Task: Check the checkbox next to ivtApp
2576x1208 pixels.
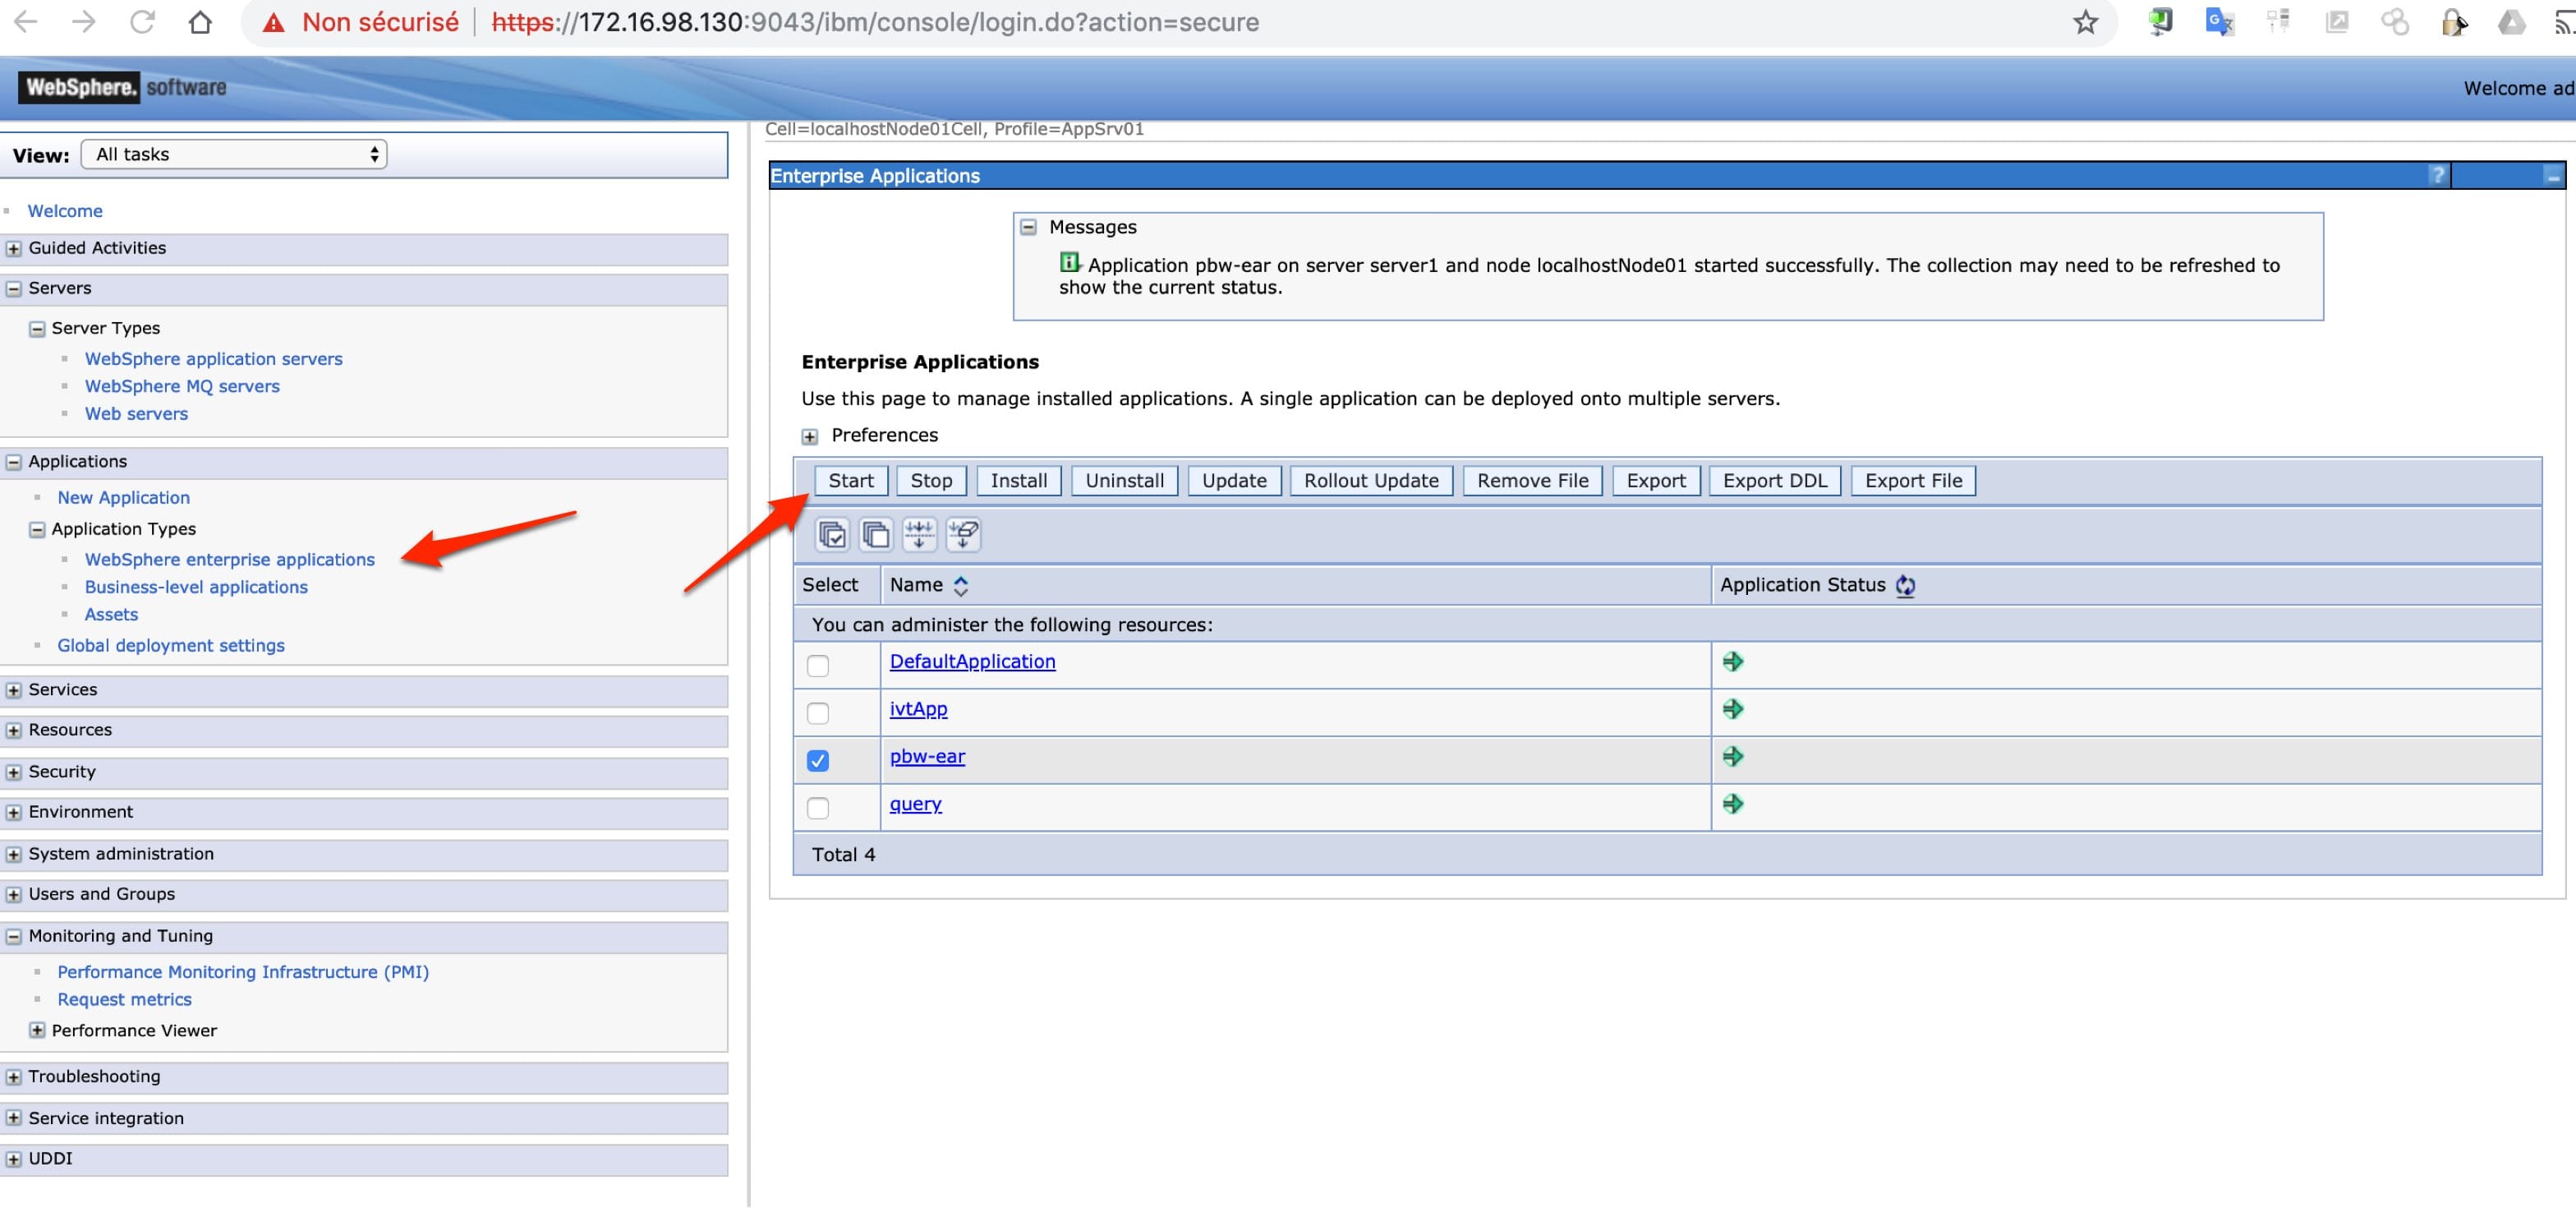Action: 820,713
